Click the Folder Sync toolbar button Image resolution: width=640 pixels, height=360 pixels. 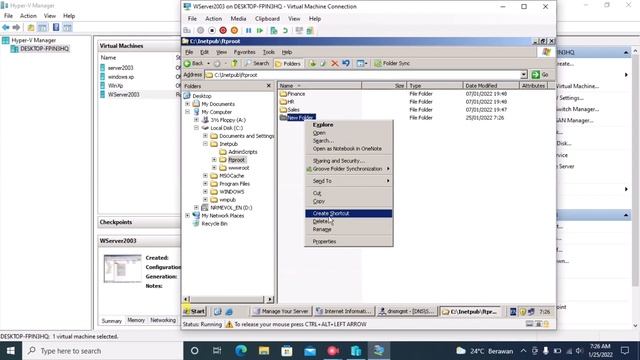point(392,63)
